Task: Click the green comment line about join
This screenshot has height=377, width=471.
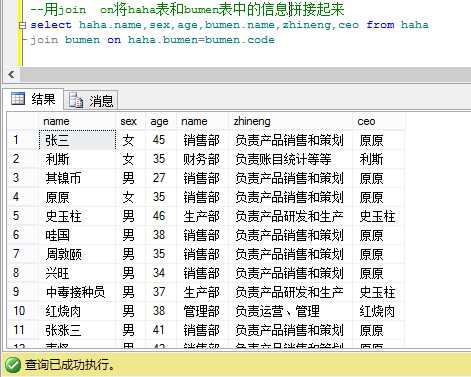Action: coord(187,9)
